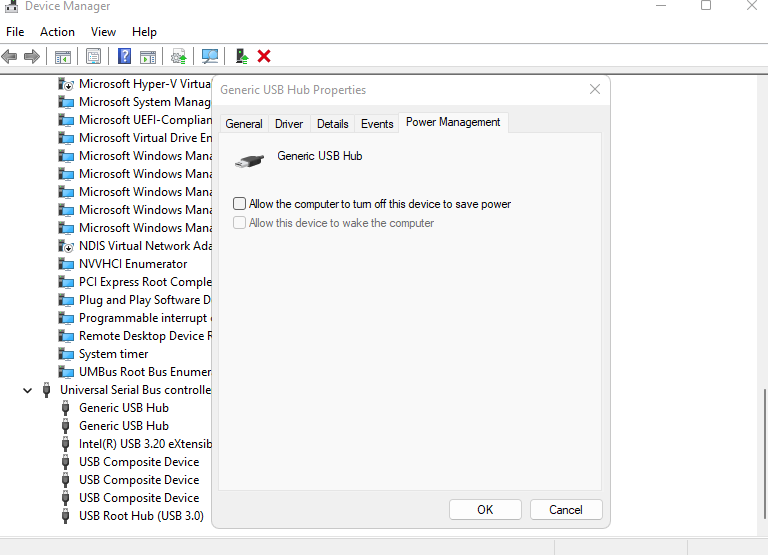This screenshot has width=768, height=555.
Task: Maximize the Device Manager window
Action: pos(706,6)
